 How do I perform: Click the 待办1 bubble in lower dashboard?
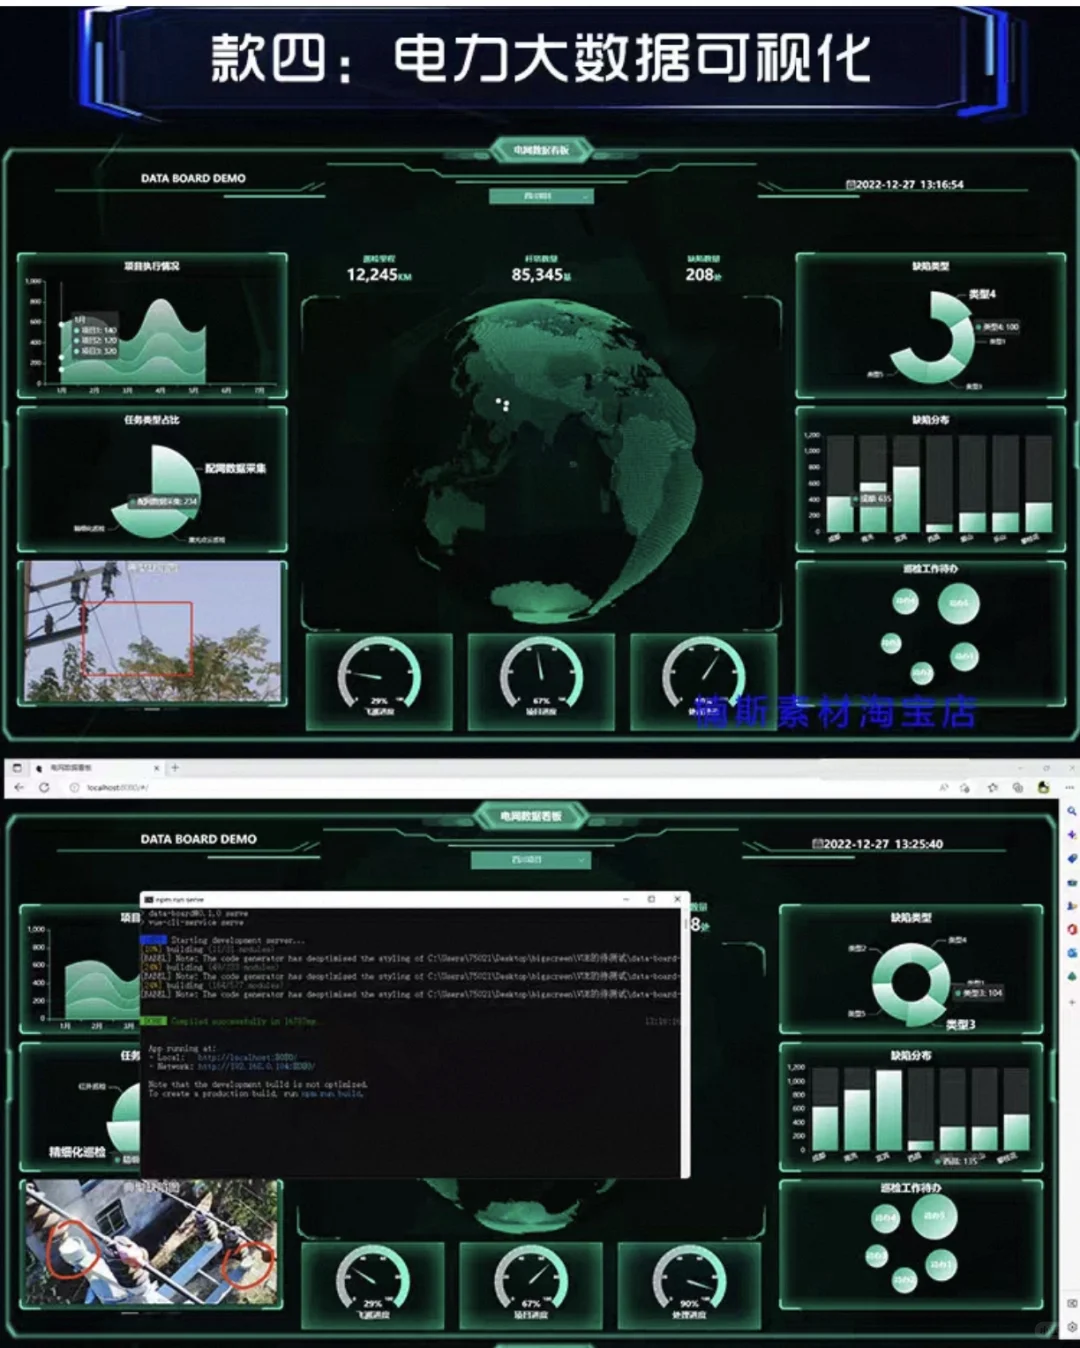click(940, 1265)
